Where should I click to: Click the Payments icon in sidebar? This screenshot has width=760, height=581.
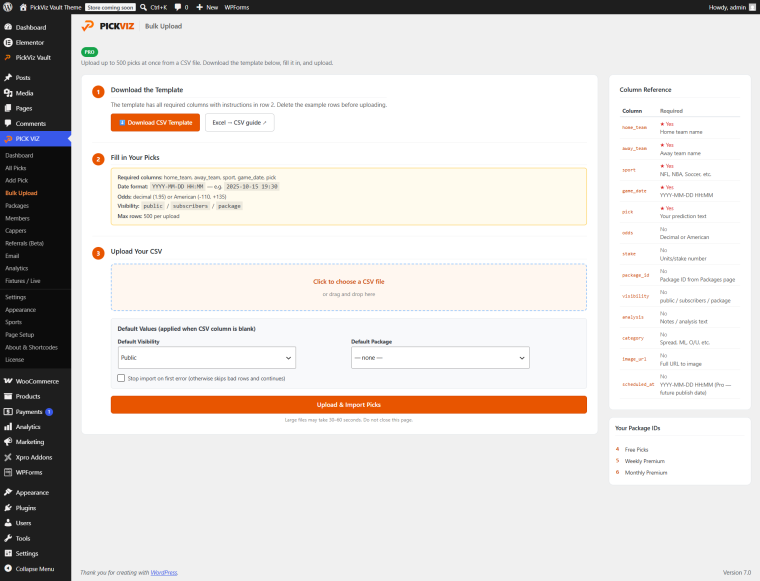tap(8, 412)
